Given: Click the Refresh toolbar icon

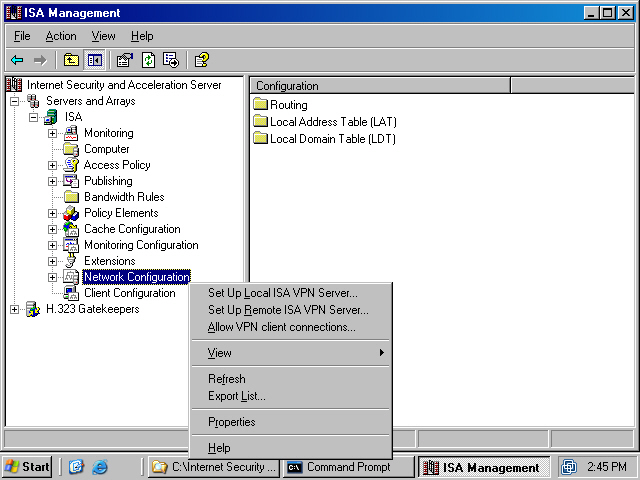Looking at the screenshot, I should click(148, 60).
